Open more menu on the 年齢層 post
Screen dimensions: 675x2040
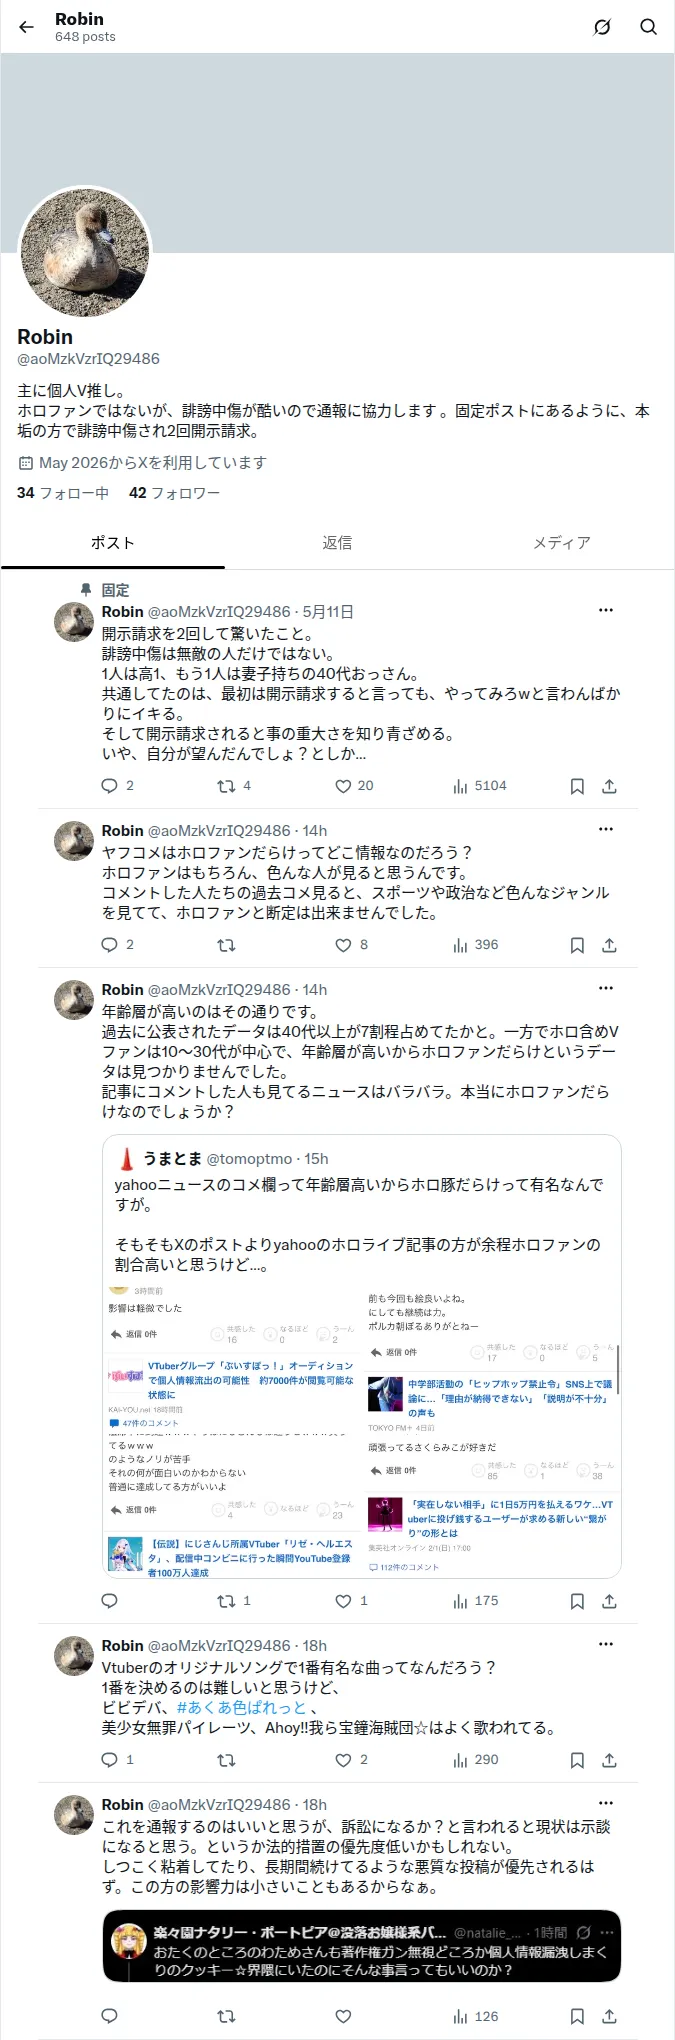point(606,988)
